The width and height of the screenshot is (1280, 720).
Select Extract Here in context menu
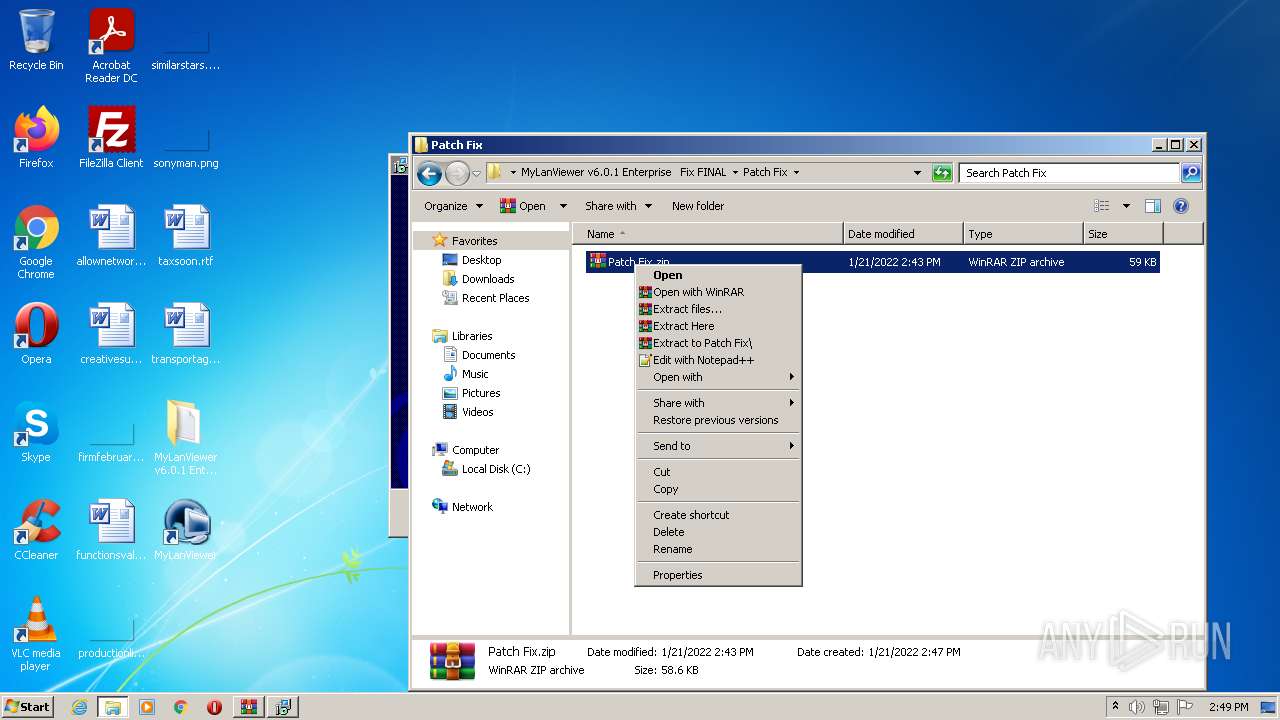[x=718, y=326]
